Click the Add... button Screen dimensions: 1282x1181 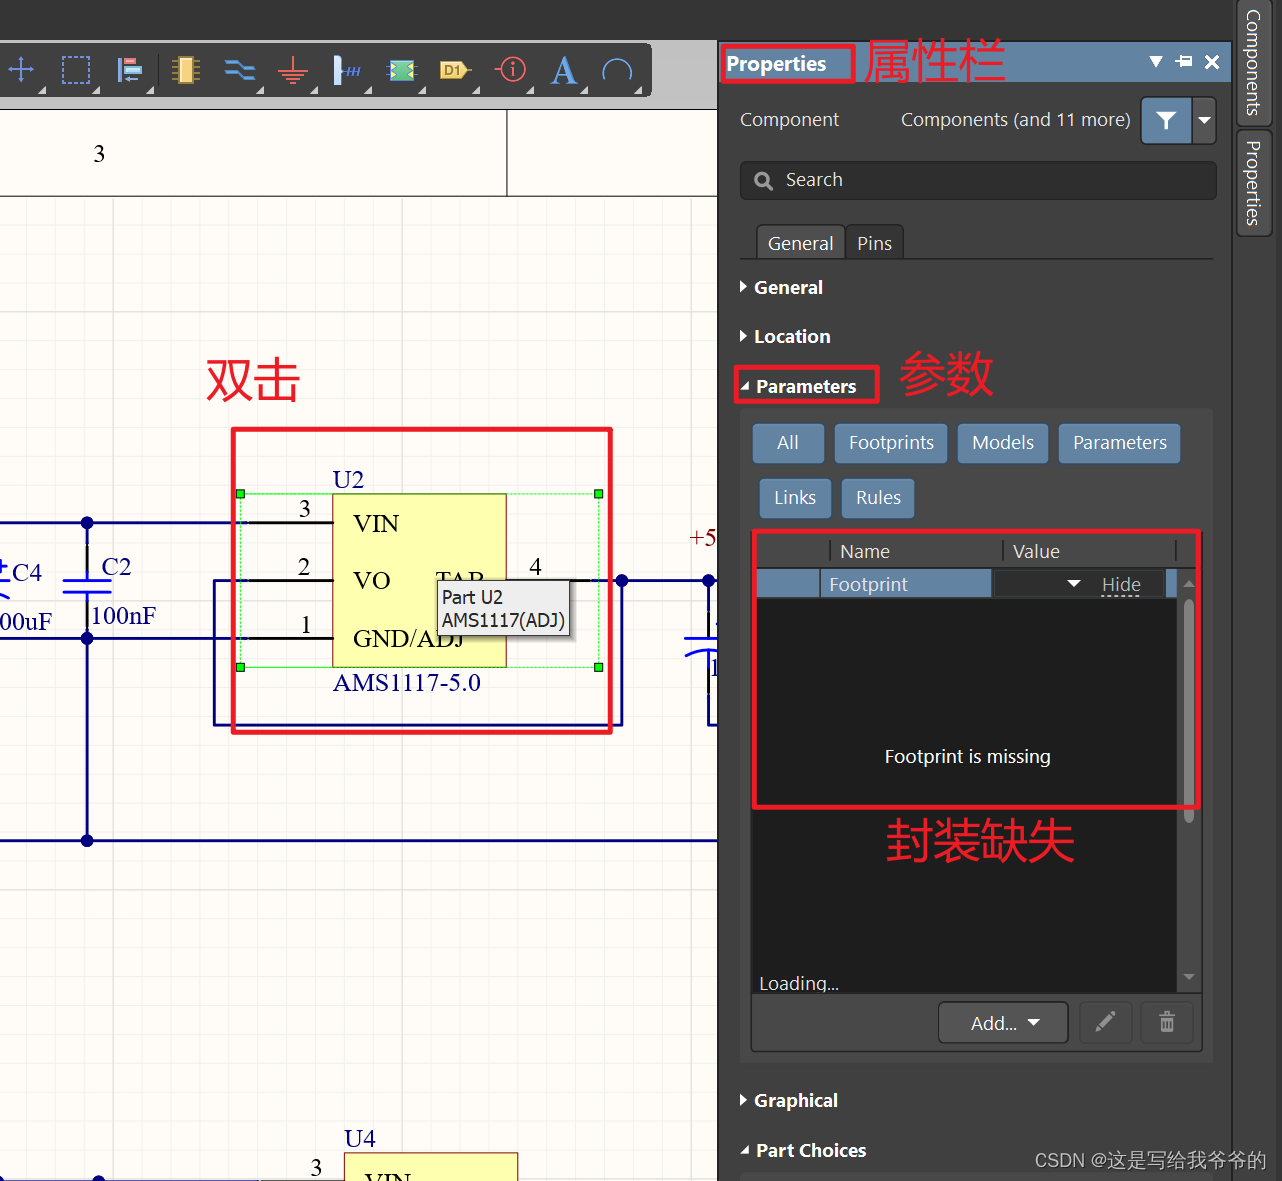click(x=1003, y=1023)
